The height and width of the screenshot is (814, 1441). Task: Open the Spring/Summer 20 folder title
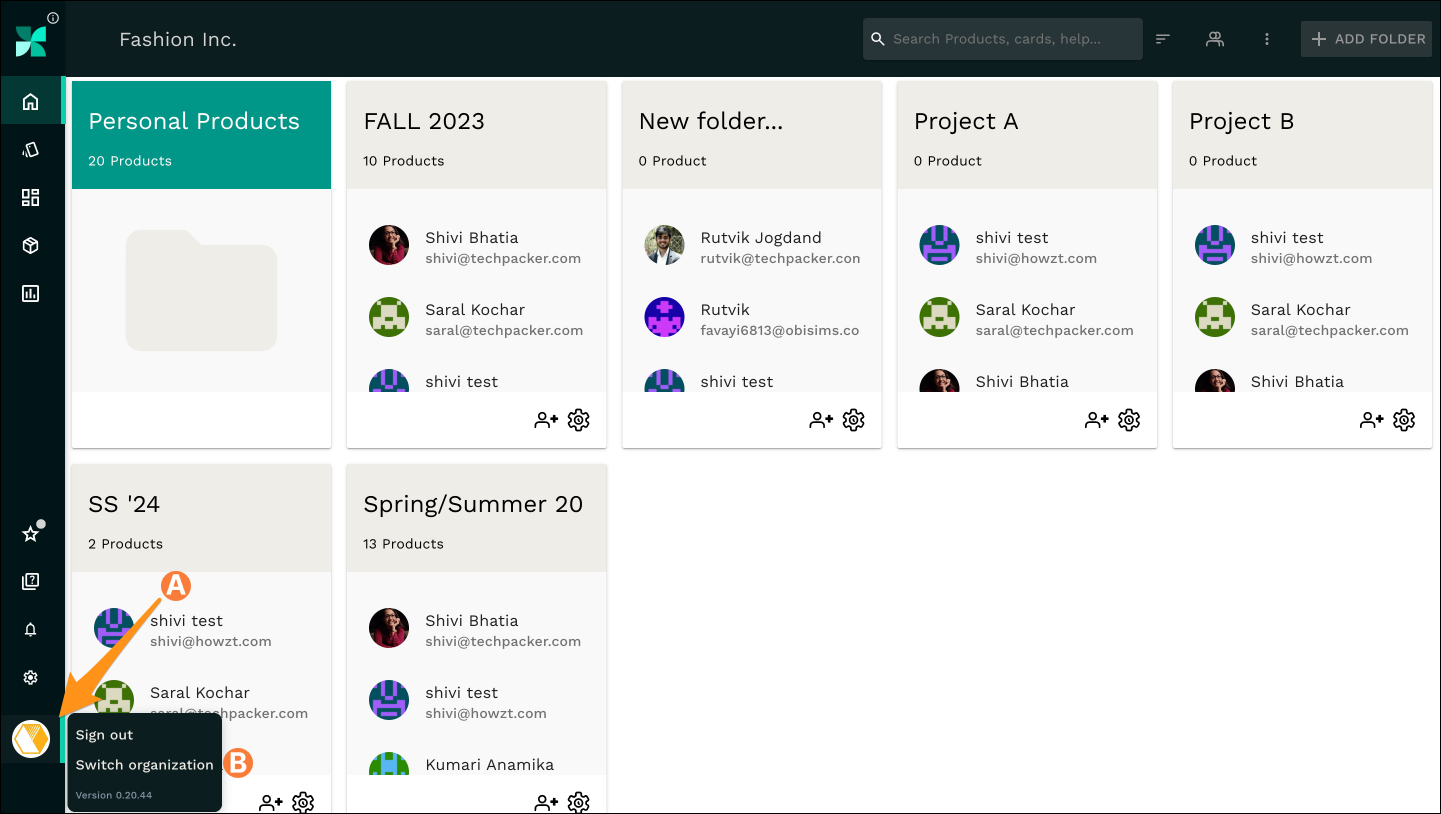pyautogui.click(x=473, y=504)
